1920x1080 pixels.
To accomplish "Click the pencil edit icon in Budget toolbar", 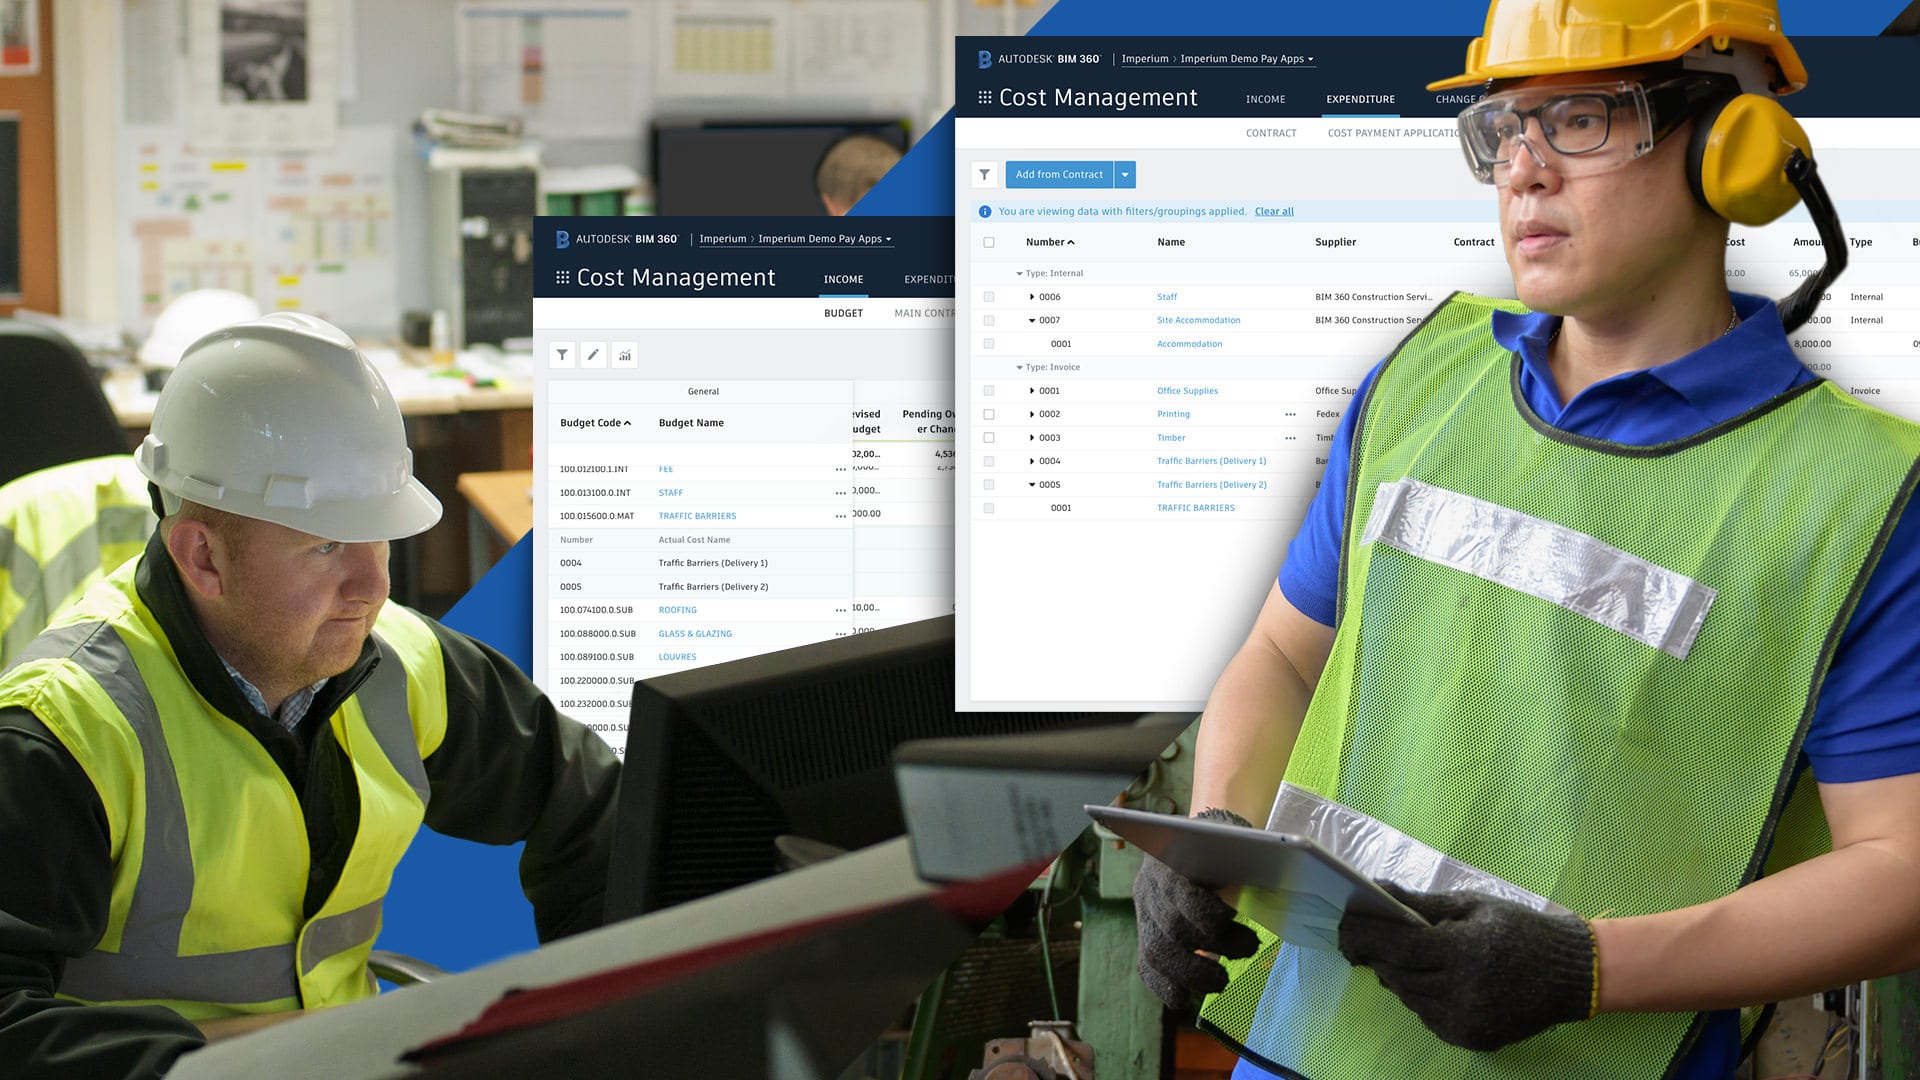I will 593,355.
